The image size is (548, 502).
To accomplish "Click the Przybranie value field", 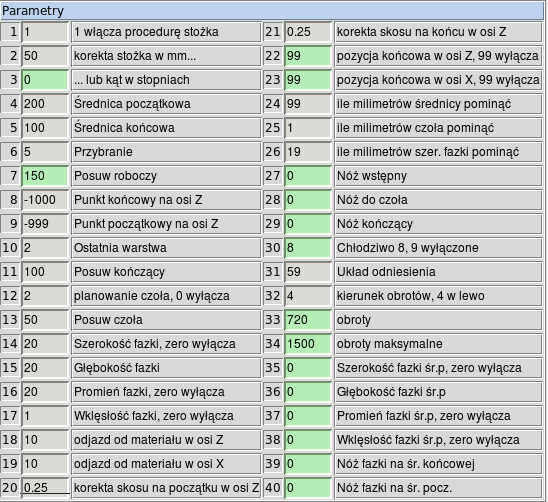I will point(45,152).
